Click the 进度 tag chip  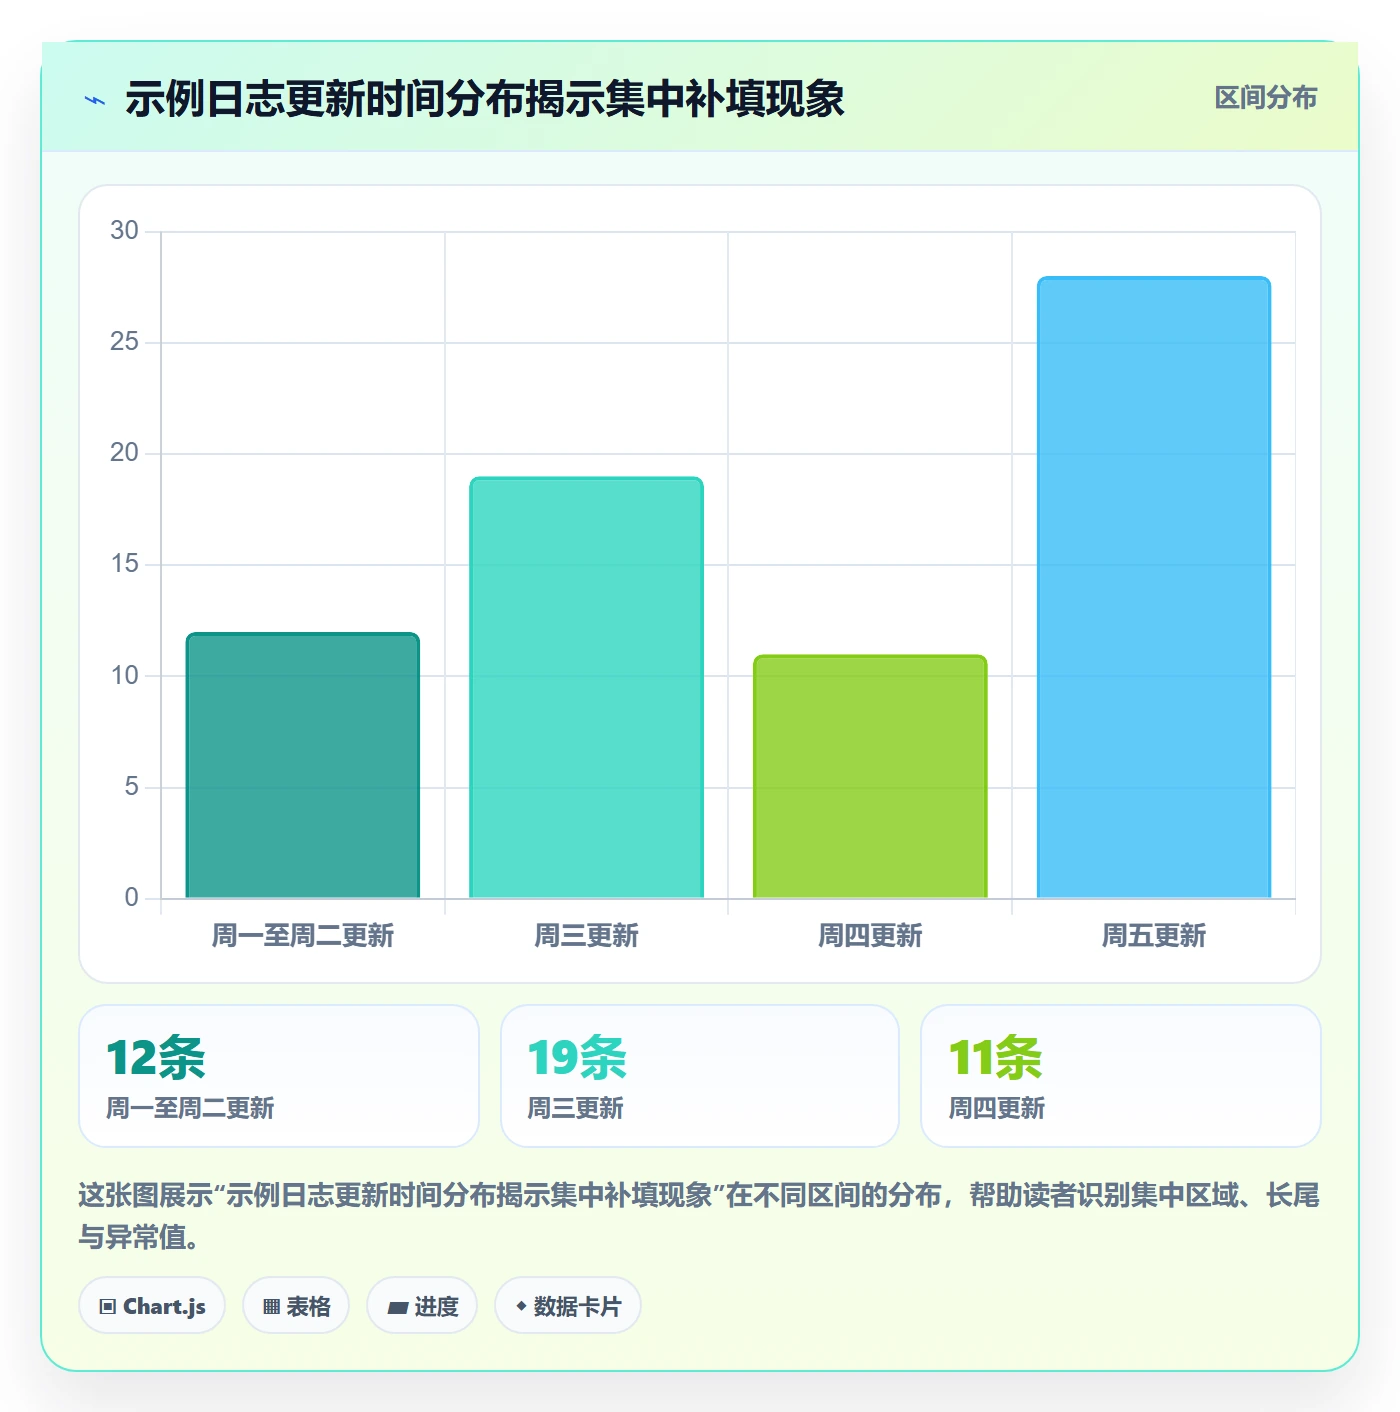[x=422, y=1305]
